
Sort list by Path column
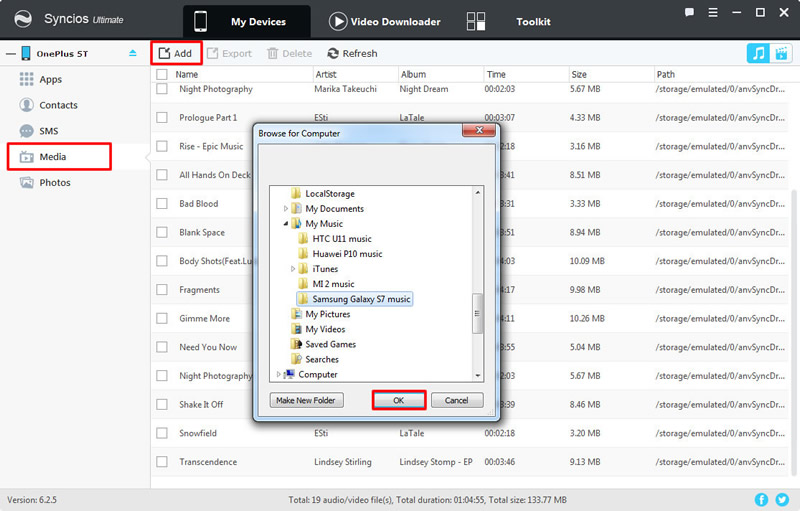tap(665, 74)
